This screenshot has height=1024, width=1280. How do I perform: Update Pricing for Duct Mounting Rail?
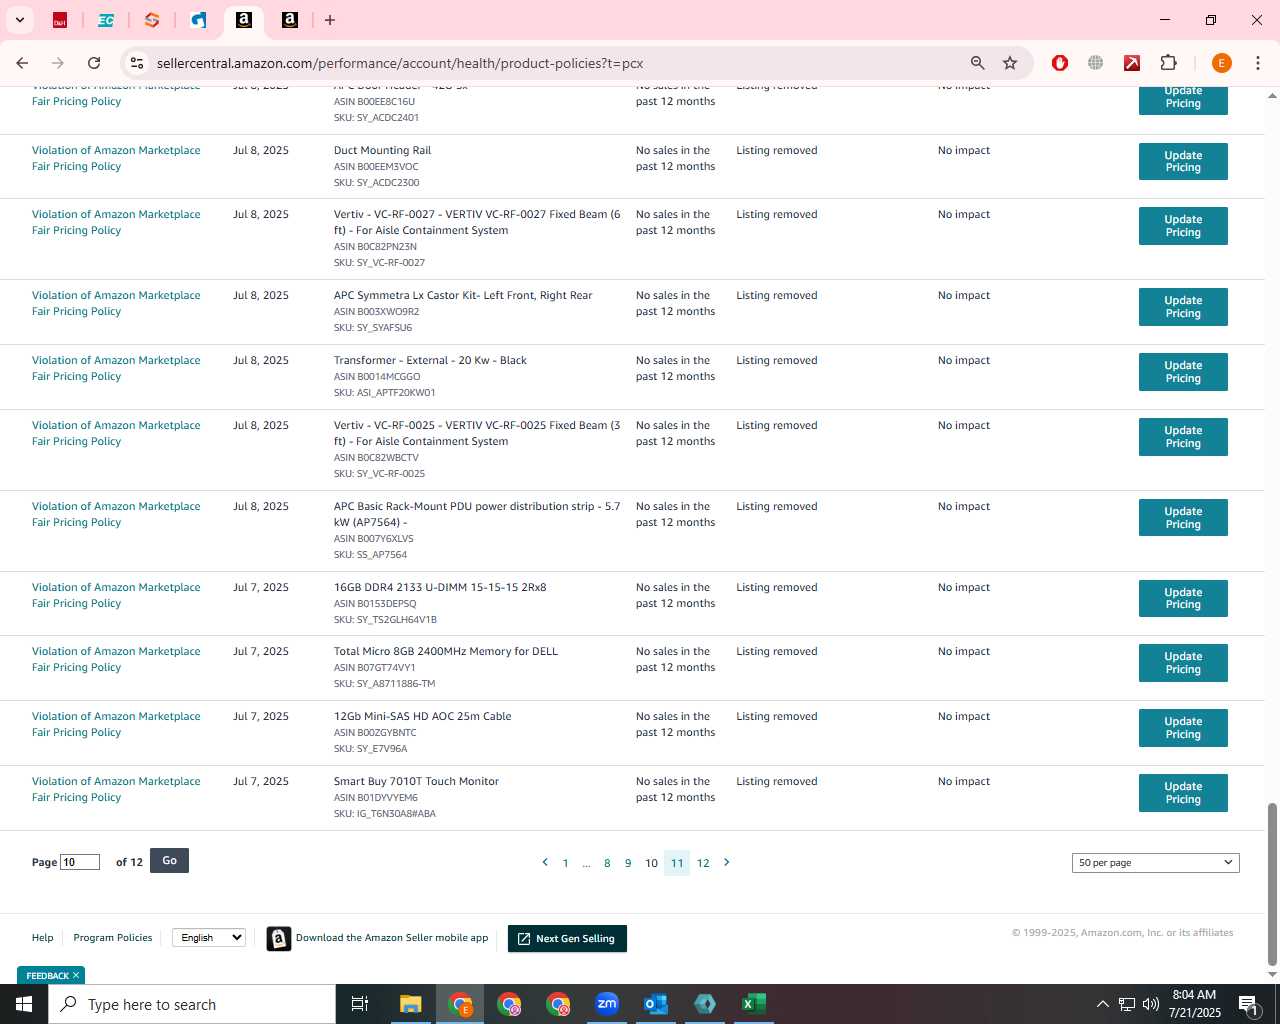(x=1183, y=161)
